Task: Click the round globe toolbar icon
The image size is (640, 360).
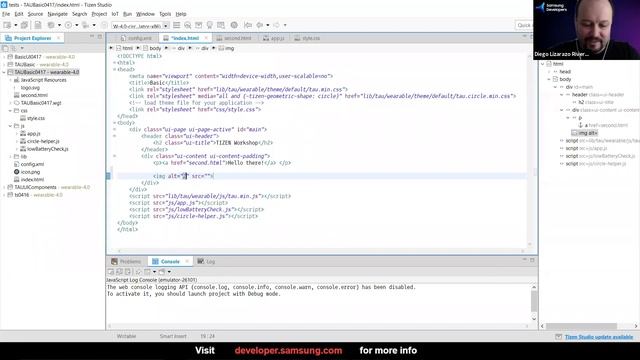Action: pyautogui.click(x=234, y=25)
